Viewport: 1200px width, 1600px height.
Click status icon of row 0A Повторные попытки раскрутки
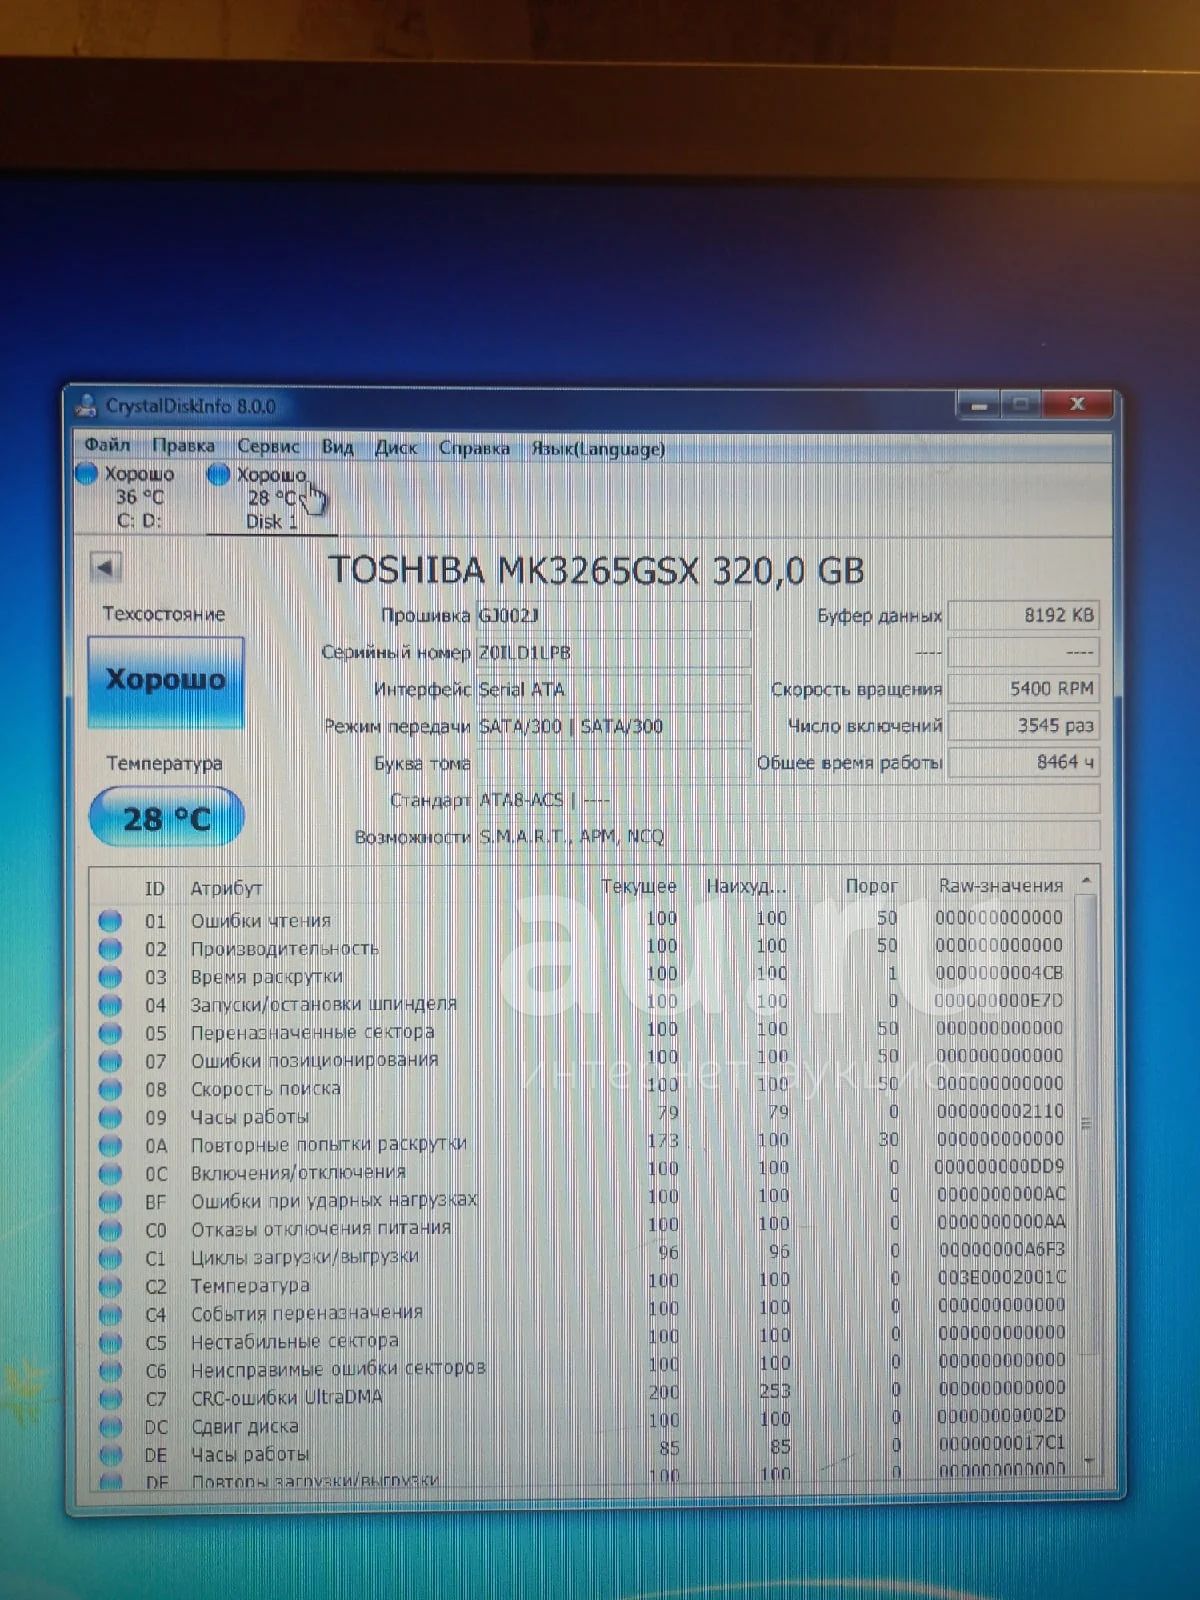point(110,1146)
